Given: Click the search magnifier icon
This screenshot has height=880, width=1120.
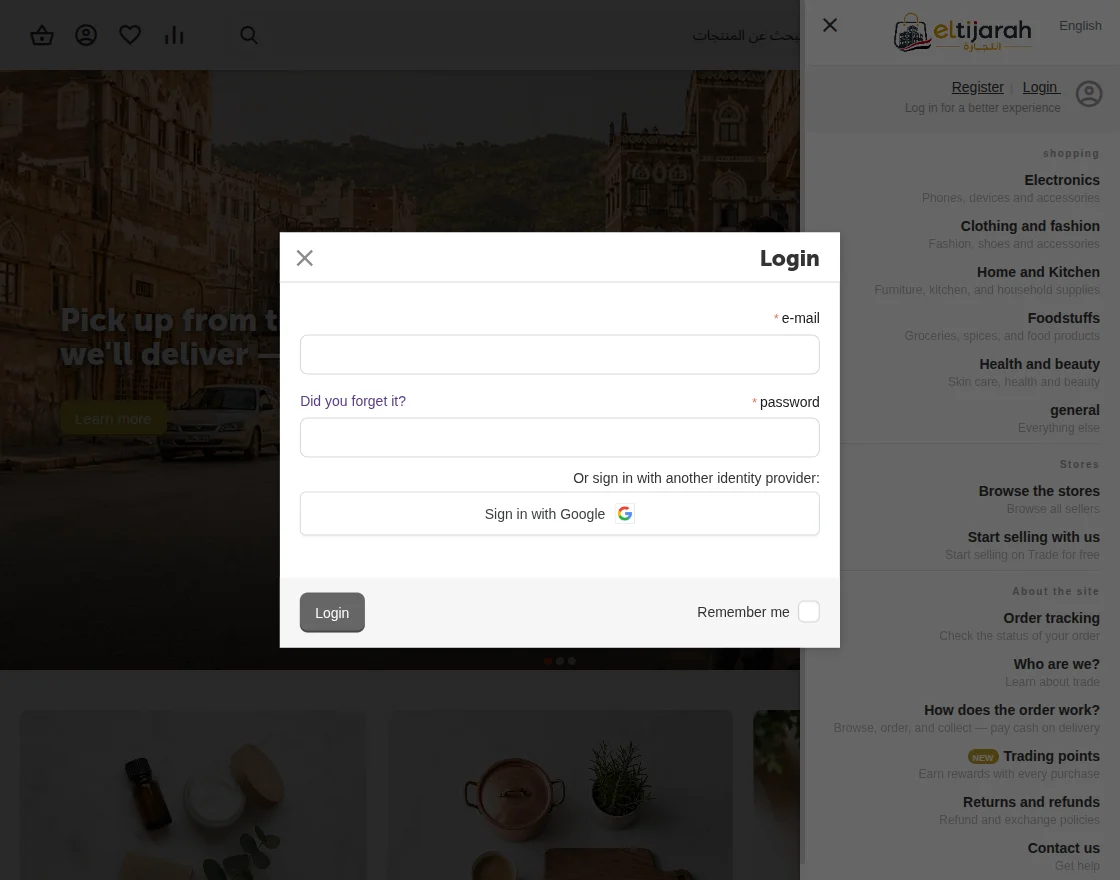Looking at the screenshot, I should (x=249, y=35).
